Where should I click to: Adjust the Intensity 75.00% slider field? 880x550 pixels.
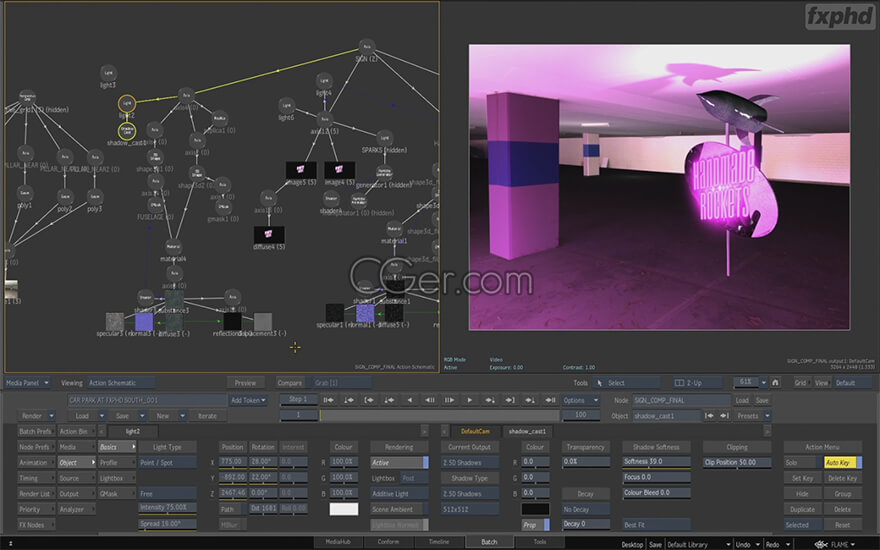point(167,507)
